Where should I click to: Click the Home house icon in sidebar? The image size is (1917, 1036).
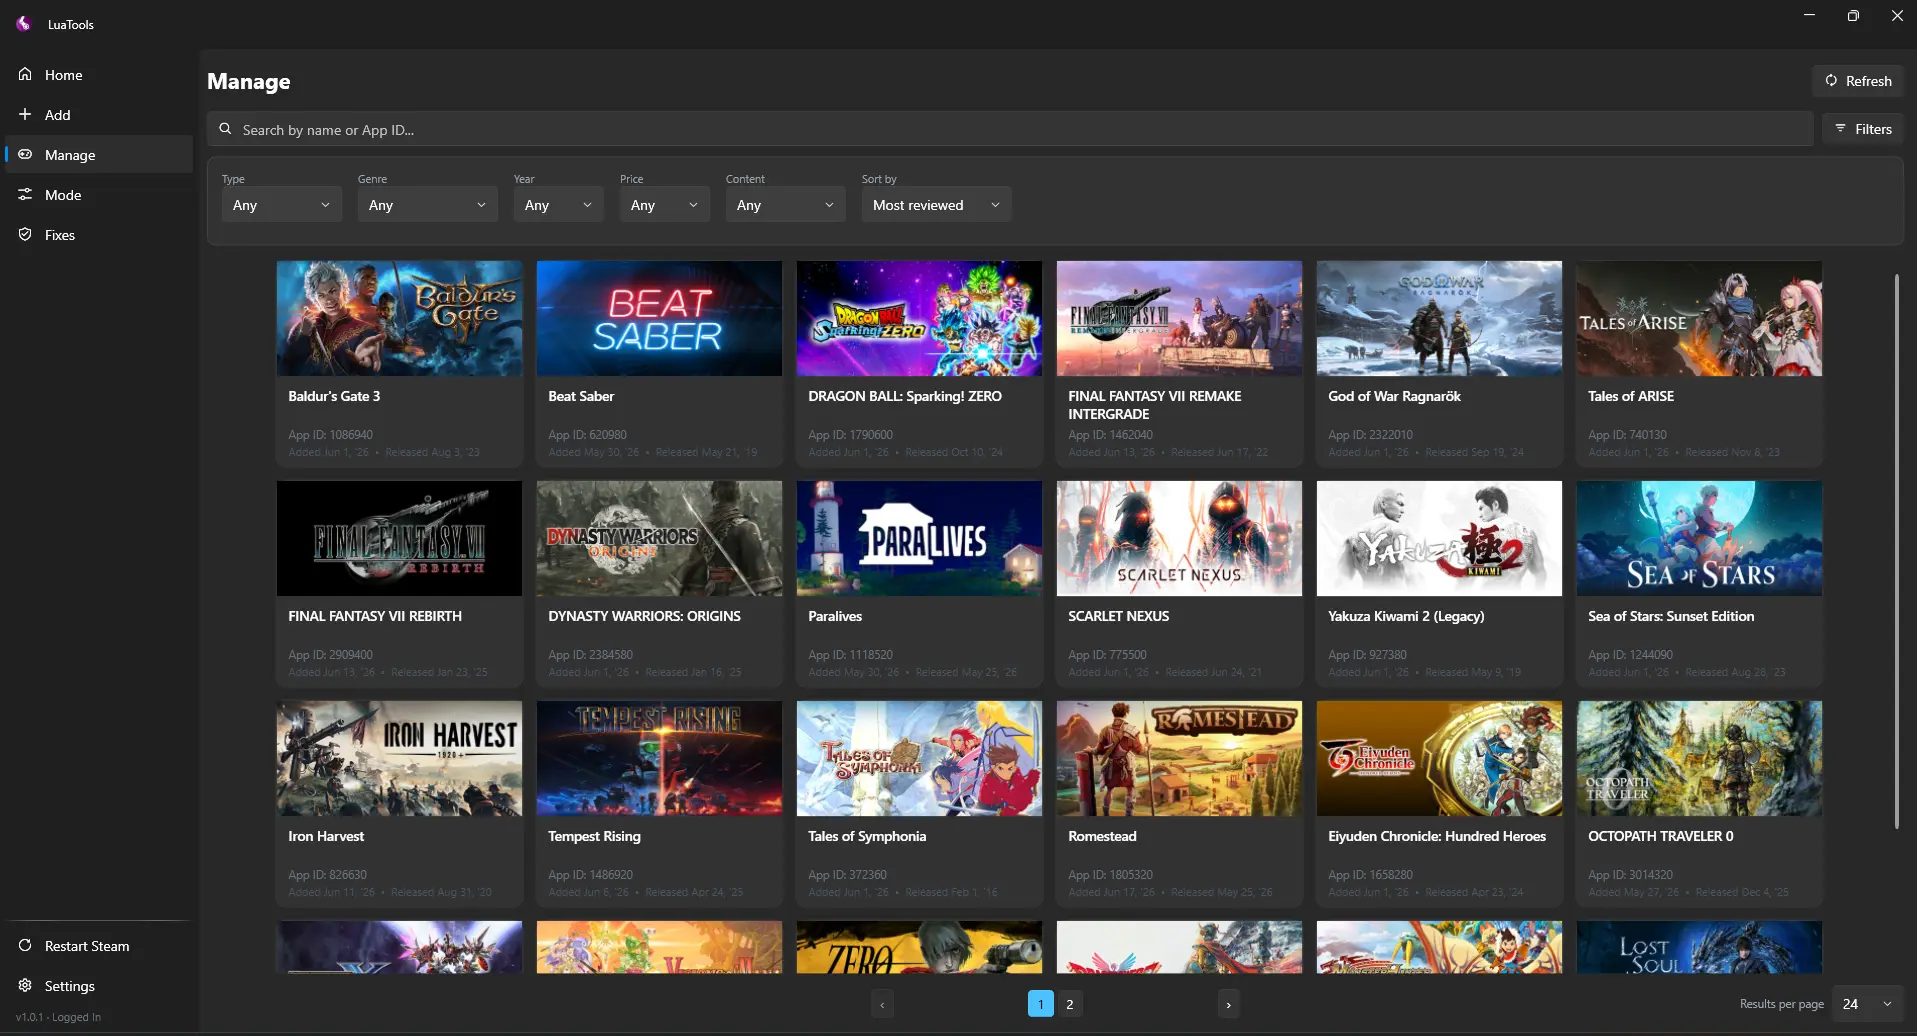coord(25,74)
